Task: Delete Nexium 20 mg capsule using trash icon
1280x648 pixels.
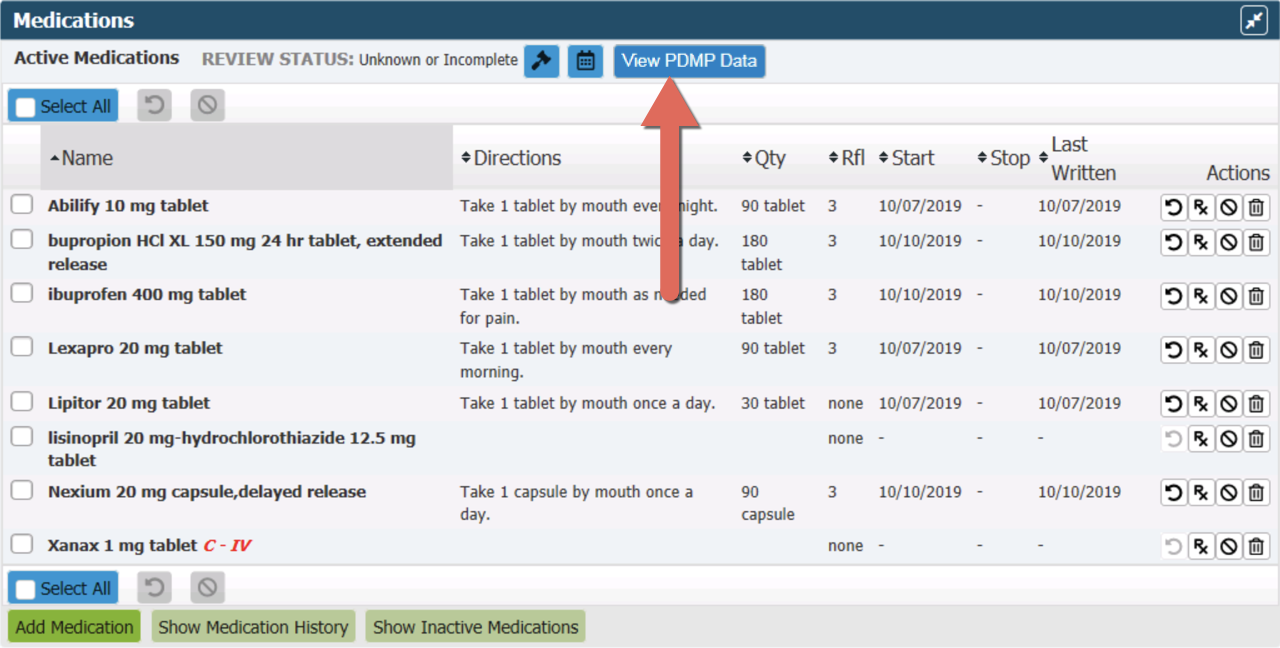Action: (1257, 493)
